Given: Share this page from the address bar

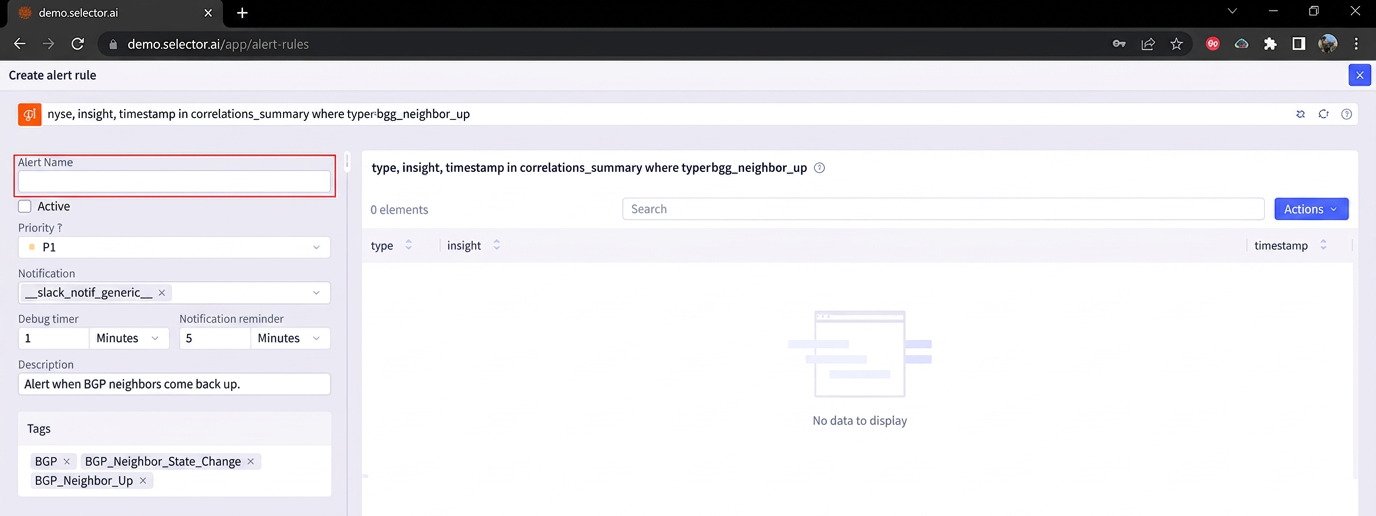Looking at the screenshot, I should pos(1148,44).
